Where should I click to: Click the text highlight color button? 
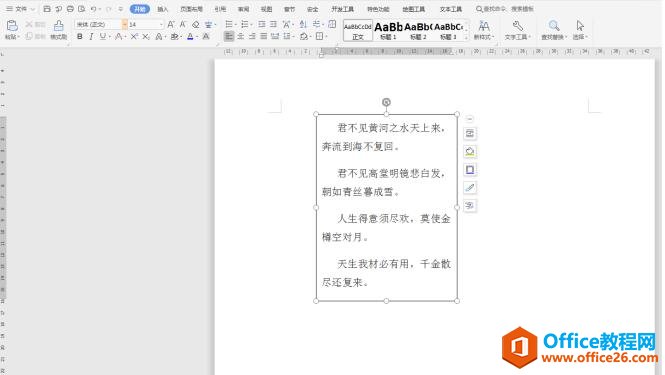(174, 37)
